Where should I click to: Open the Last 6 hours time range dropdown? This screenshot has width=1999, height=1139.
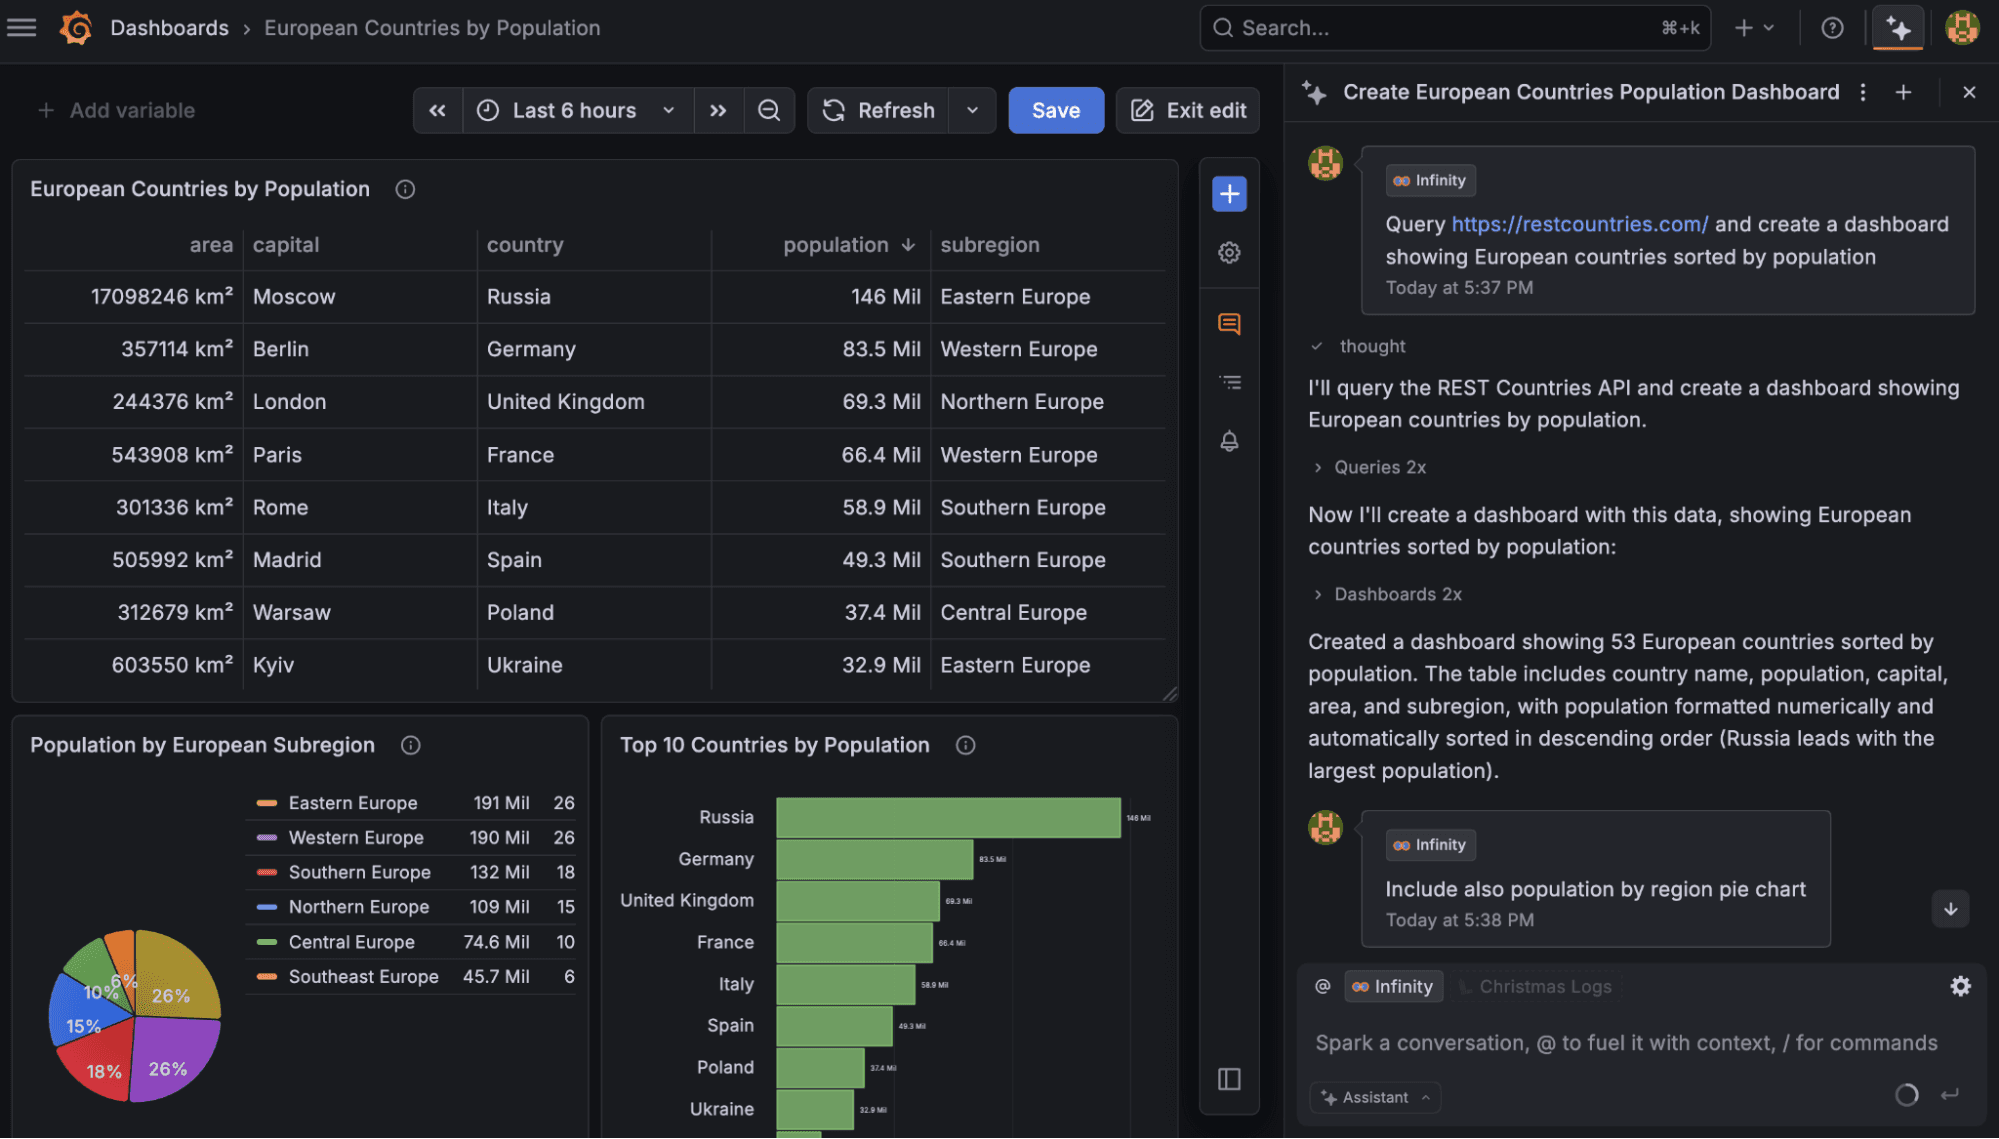[577, 110]
